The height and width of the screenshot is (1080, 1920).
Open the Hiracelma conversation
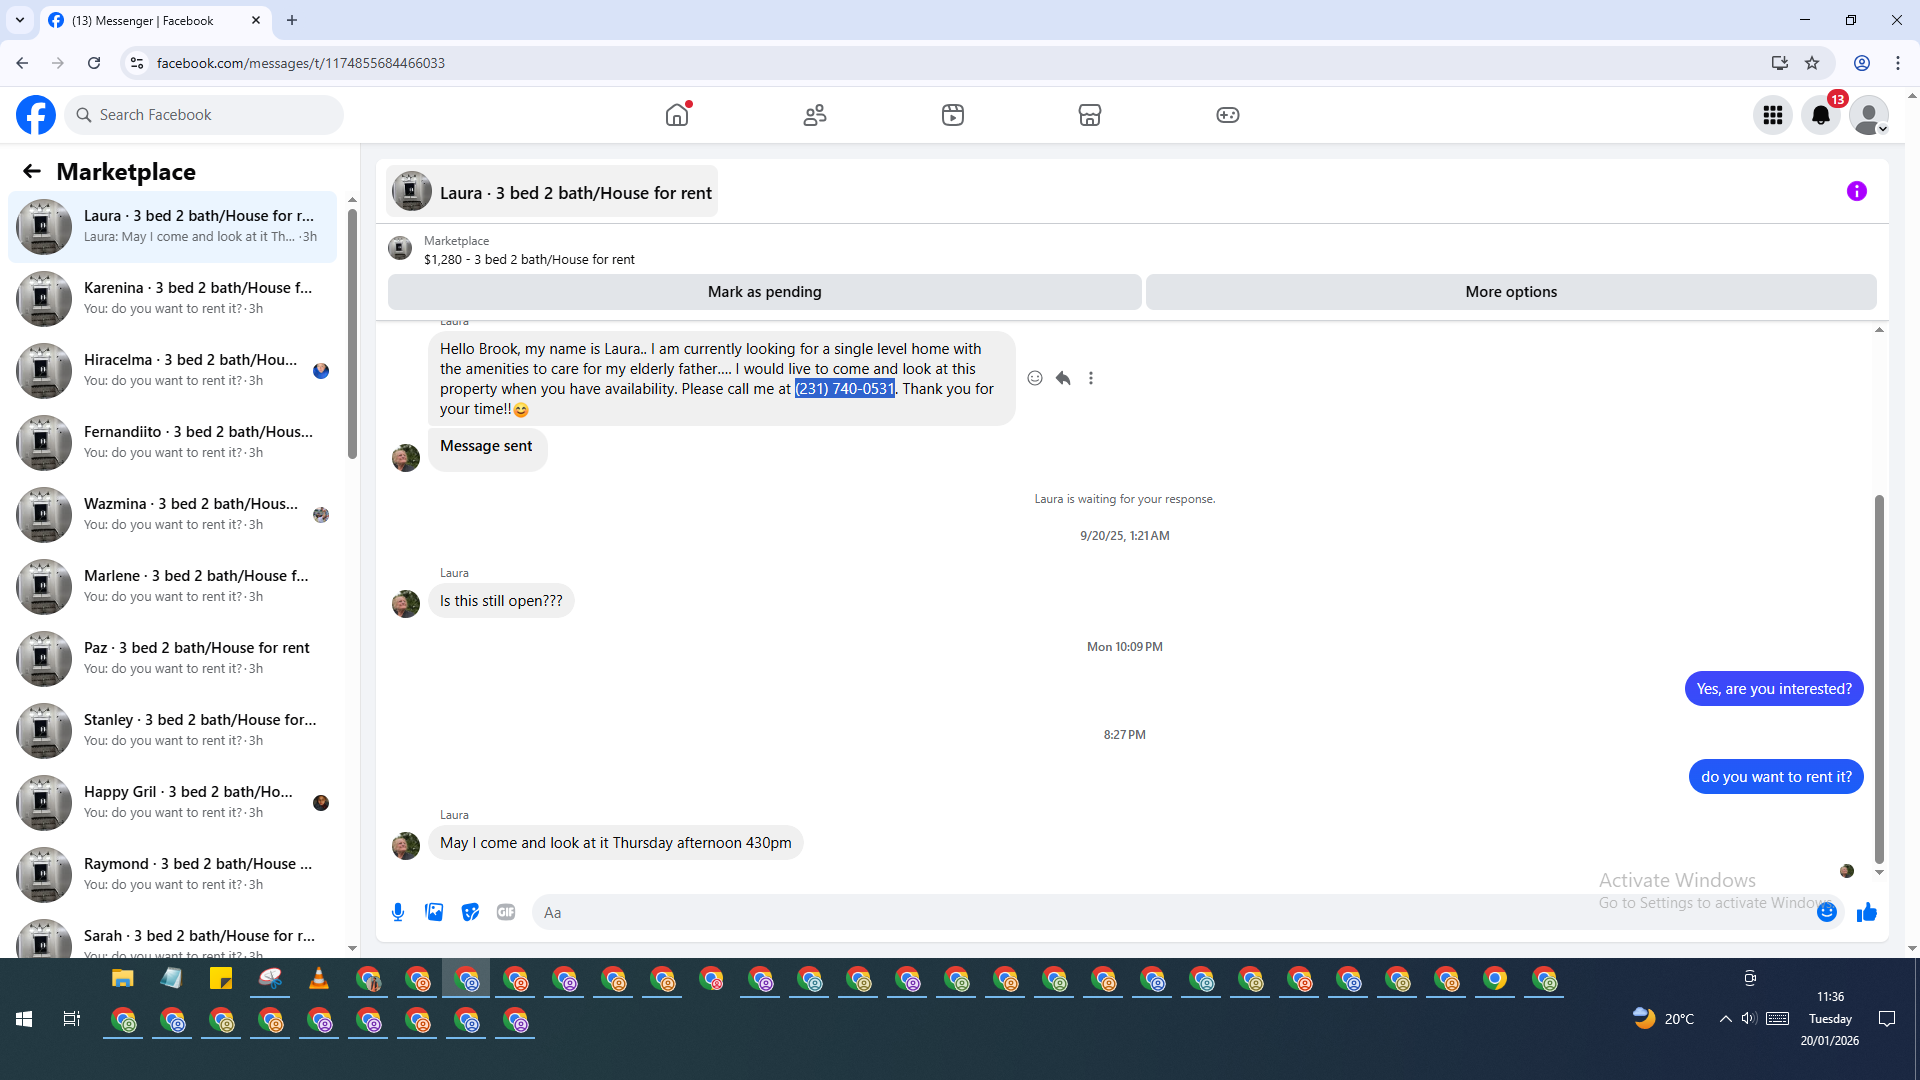coord(173,371)
